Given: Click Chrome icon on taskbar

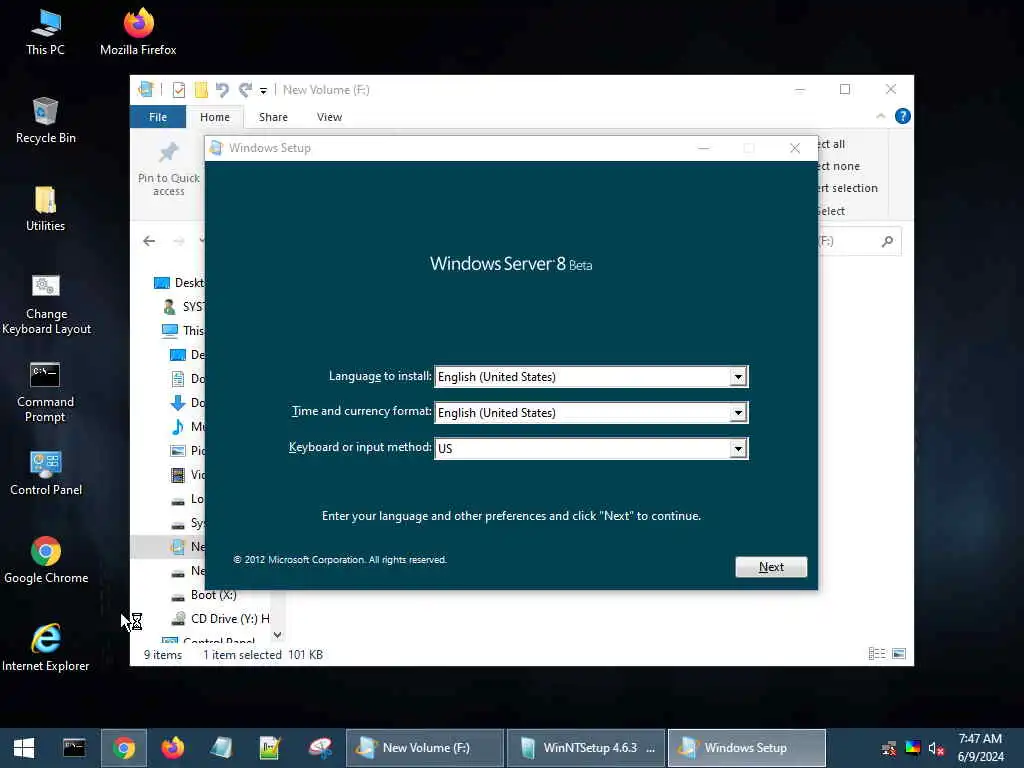Looking at the screenshot, I should pos(123,748).
